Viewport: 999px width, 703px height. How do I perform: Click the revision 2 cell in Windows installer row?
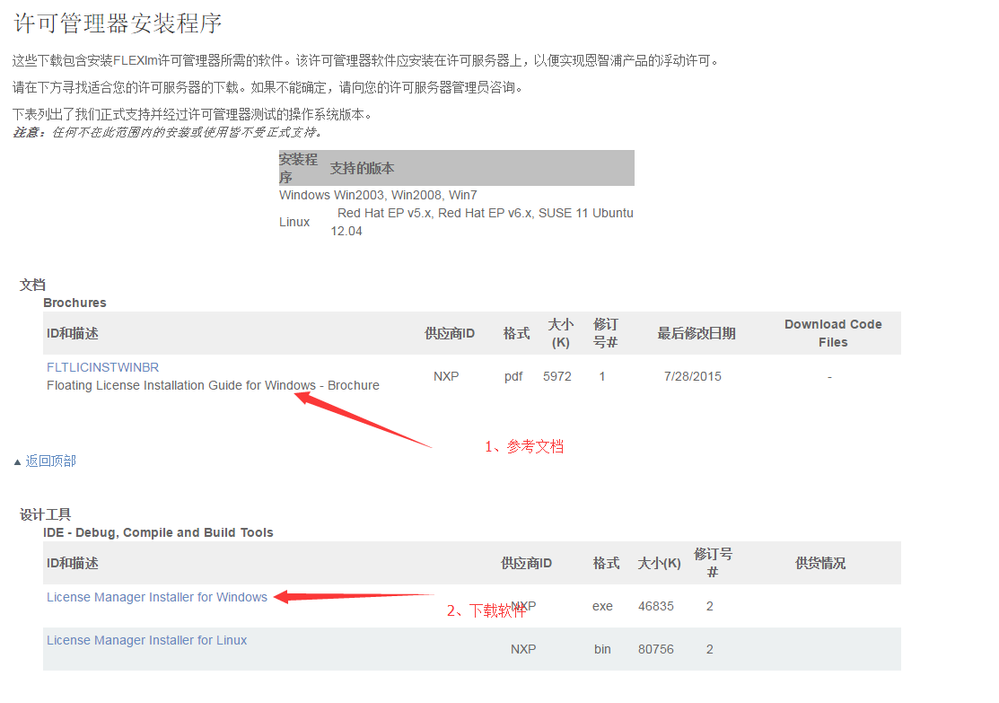(x=710, y=606)
